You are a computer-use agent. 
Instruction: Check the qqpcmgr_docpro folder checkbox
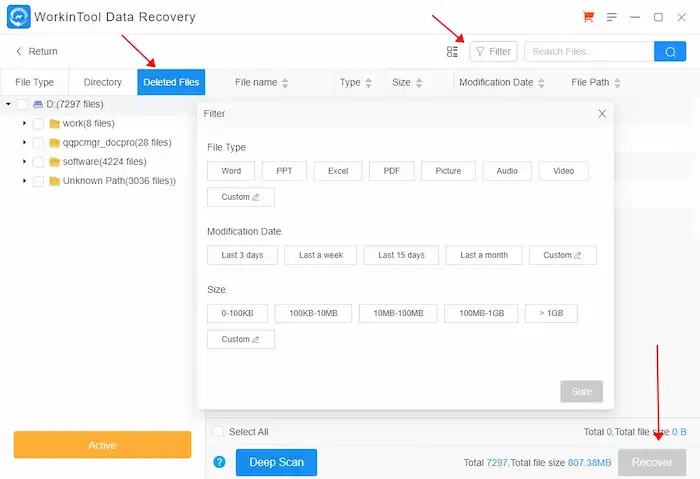tap(38, 143)
